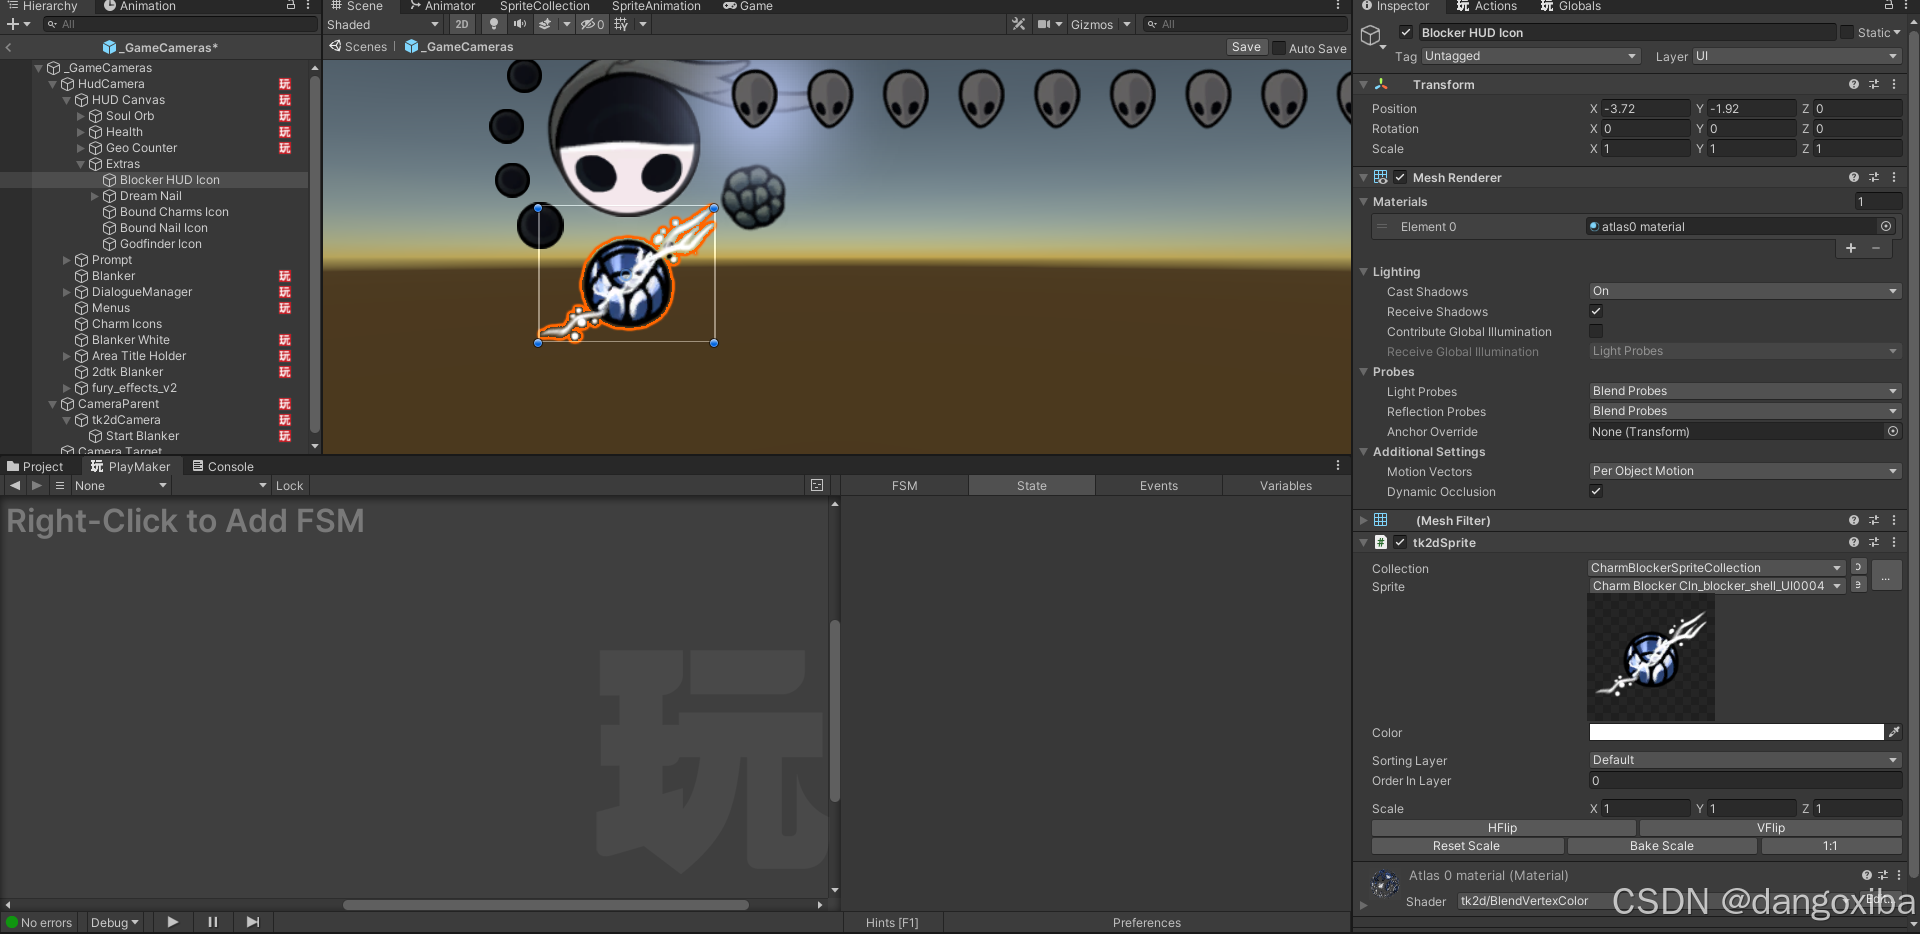The width and height of the screenshot is (1920, 934).
Task: Collapse the Extras tree item
Action: 81,164
